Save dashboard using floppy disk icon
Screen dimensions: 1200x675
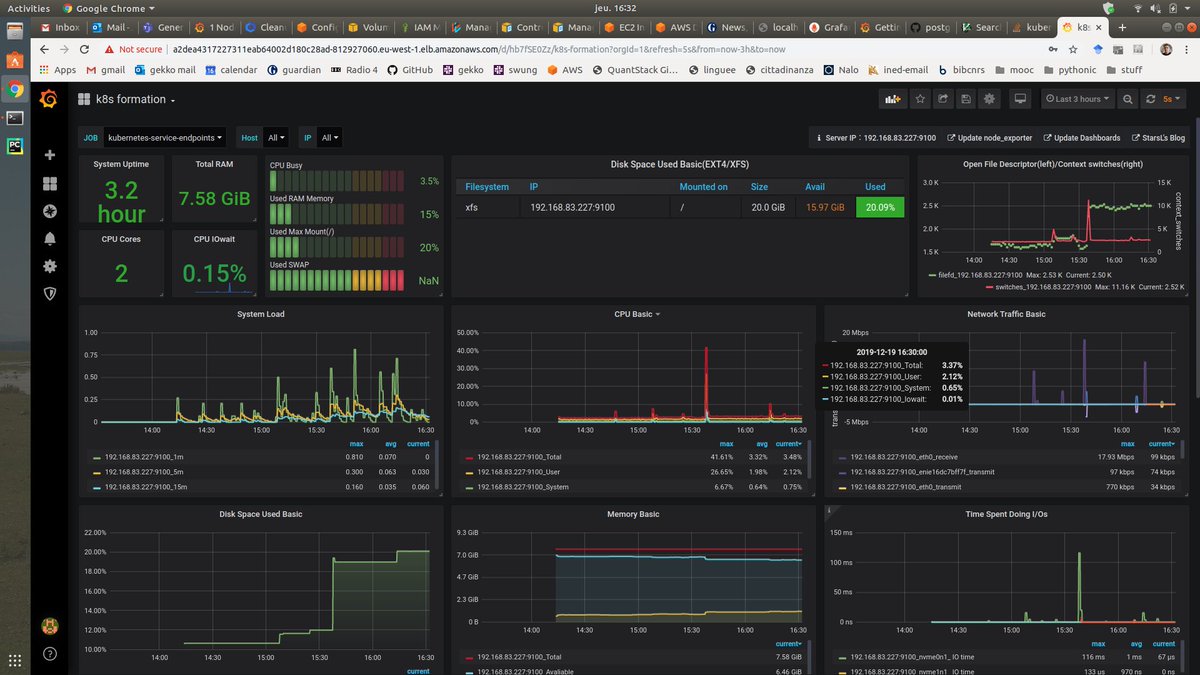pos(966,99)
